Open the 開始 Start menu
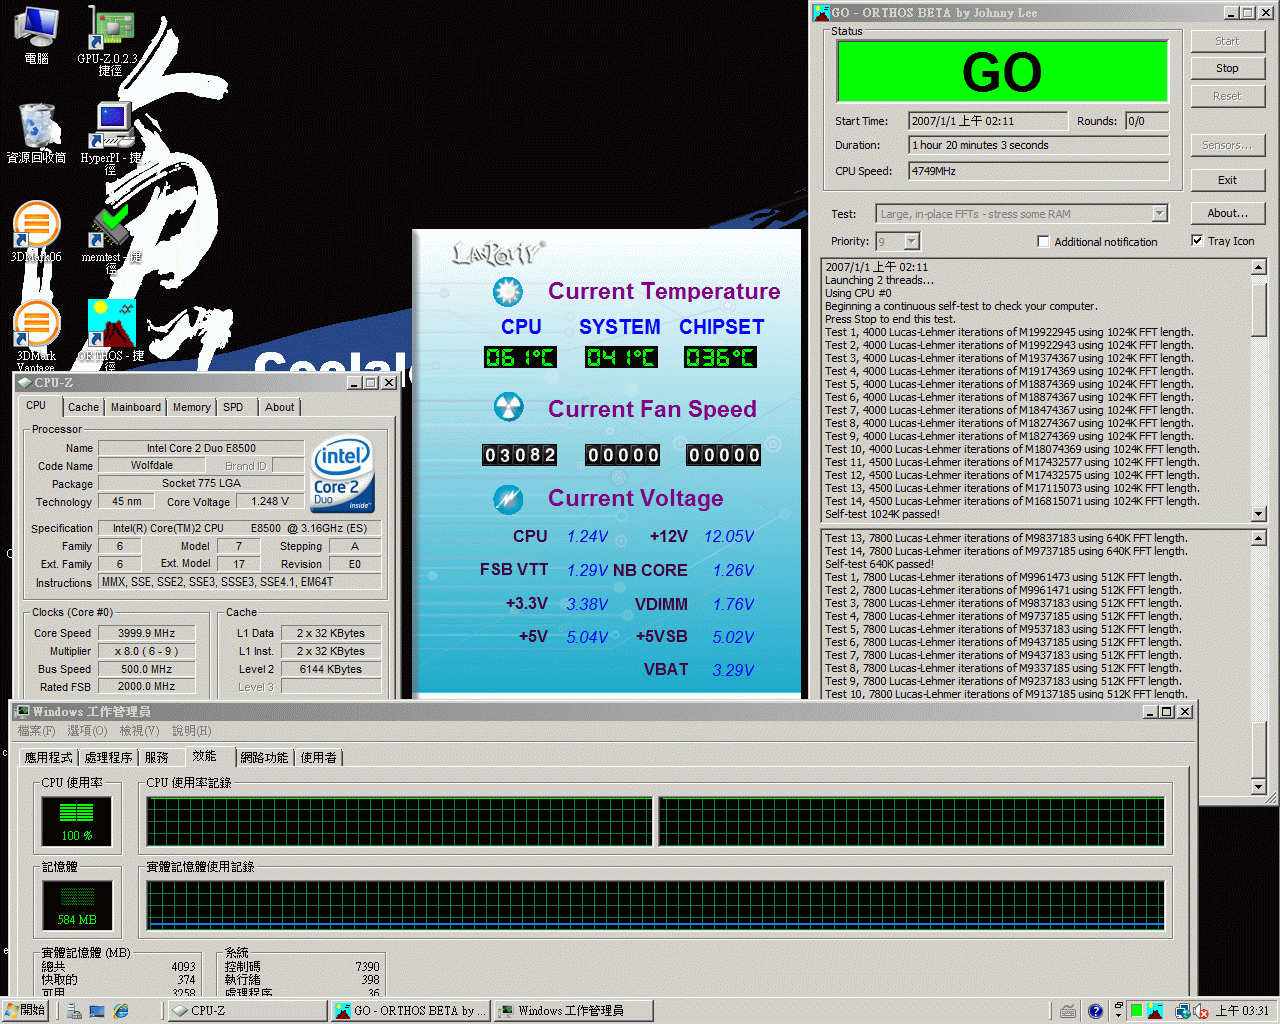The image size is (1280, 1024). (26, 1011)
